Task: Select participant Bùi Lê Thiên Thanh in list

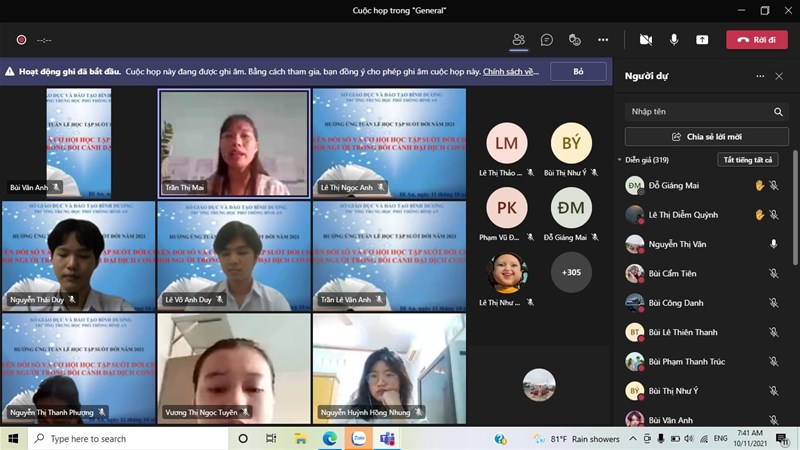Action: coord(704,333)
